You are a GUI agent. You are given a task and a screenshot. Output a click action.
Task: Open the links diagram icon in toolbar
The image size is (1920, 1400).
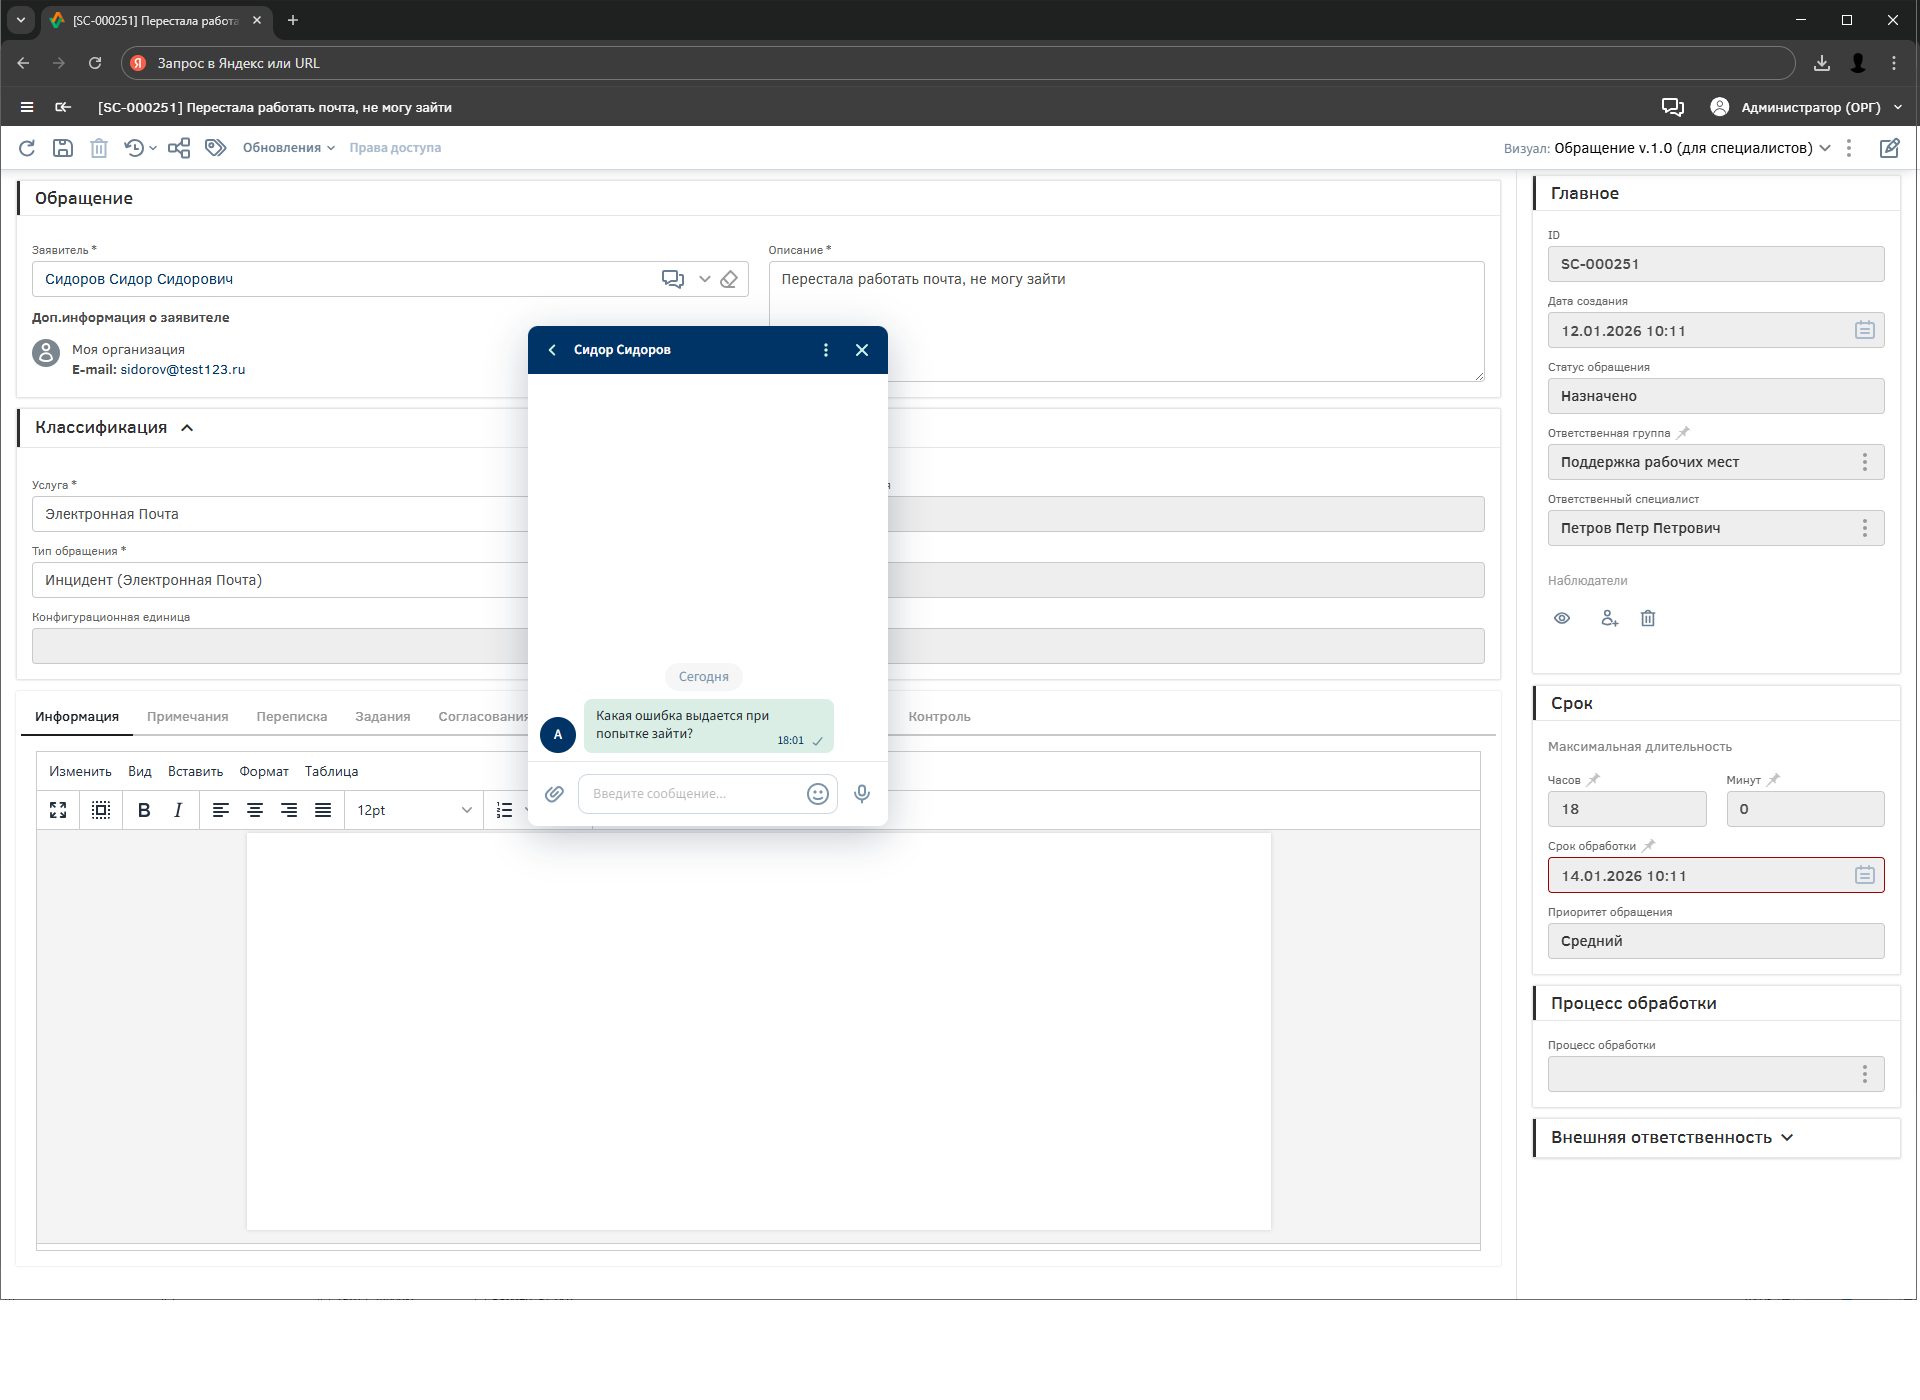(x=179, y=148)
